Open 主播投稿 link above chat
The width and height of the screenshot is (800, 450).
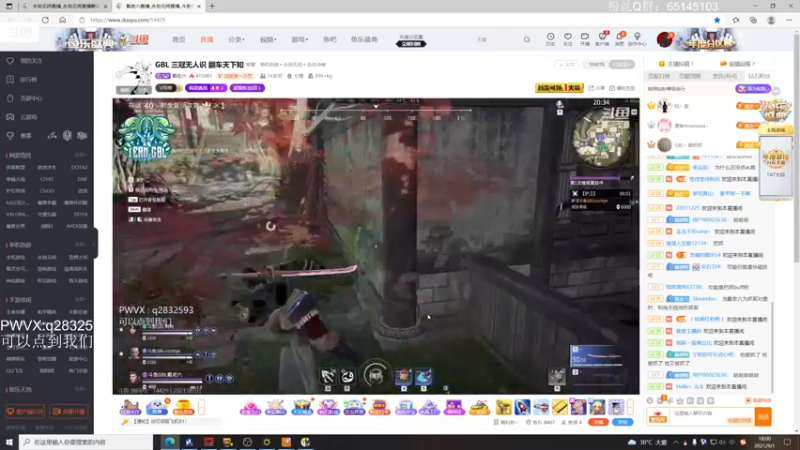(x=677, y=64)
